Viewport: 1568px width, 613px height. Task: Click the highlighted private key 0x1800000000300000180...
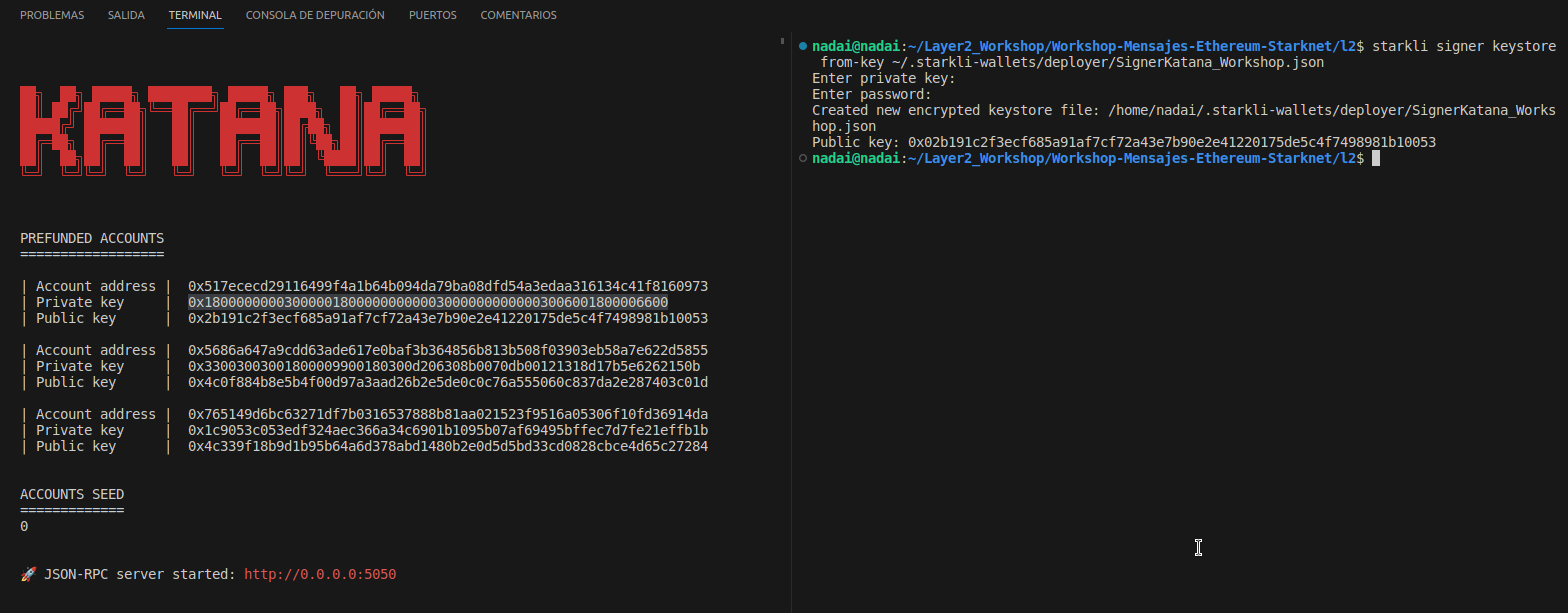pos(428,303)
